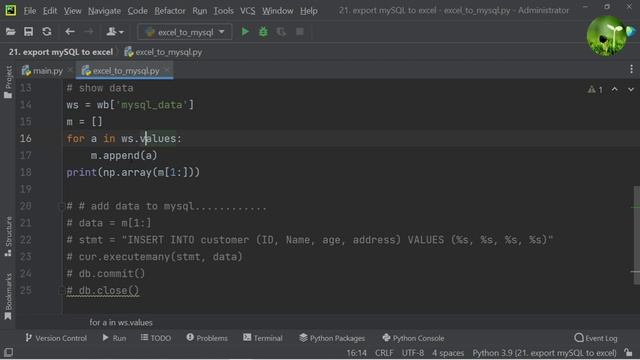Open the Run tool window
This screenshot has height=360, width=640.
[x=114, y=338]
